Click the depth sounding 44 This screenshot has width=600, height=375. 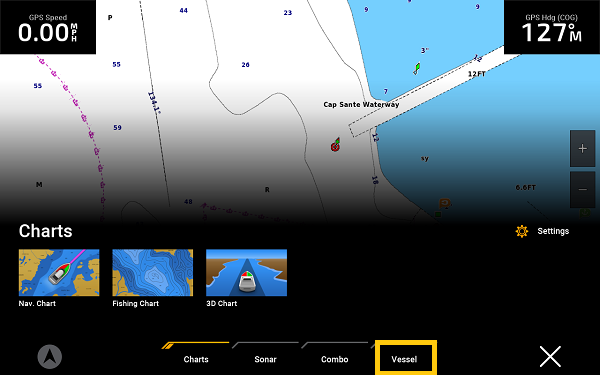coord(184,11)
